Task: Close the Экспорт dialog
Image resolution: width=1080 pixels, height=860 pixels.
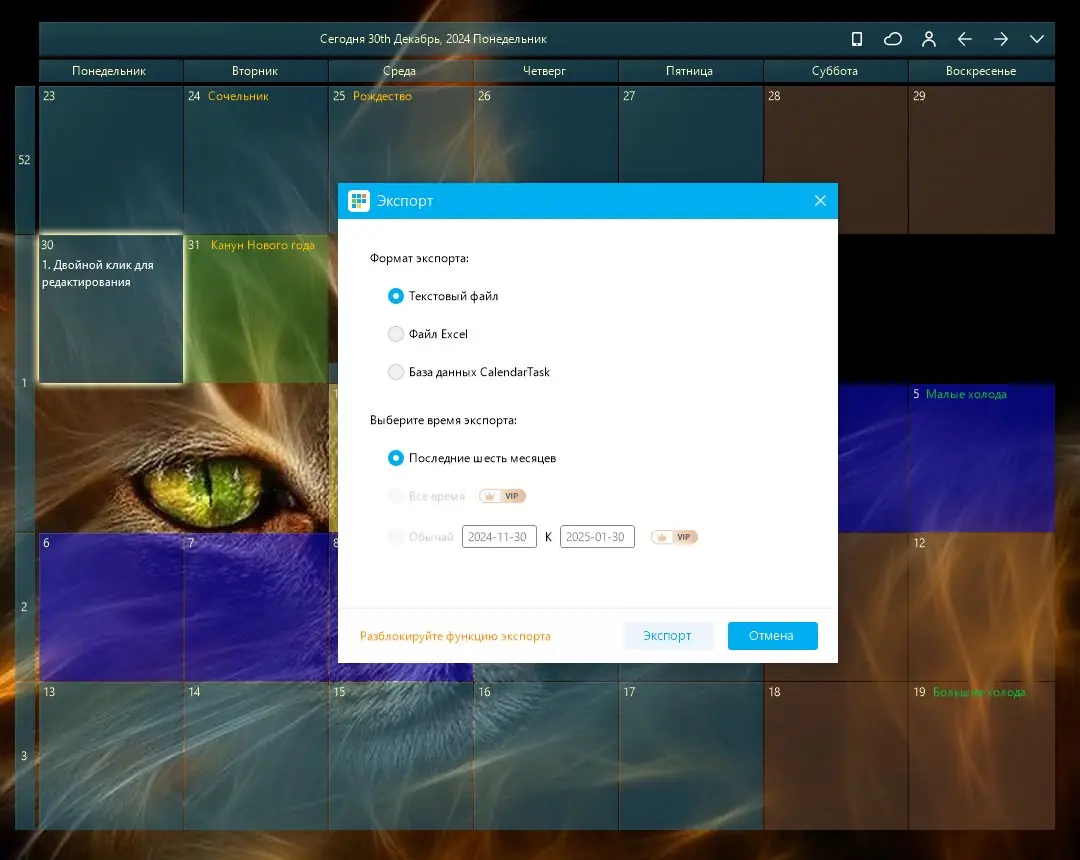Action: (x=820, y=200)
